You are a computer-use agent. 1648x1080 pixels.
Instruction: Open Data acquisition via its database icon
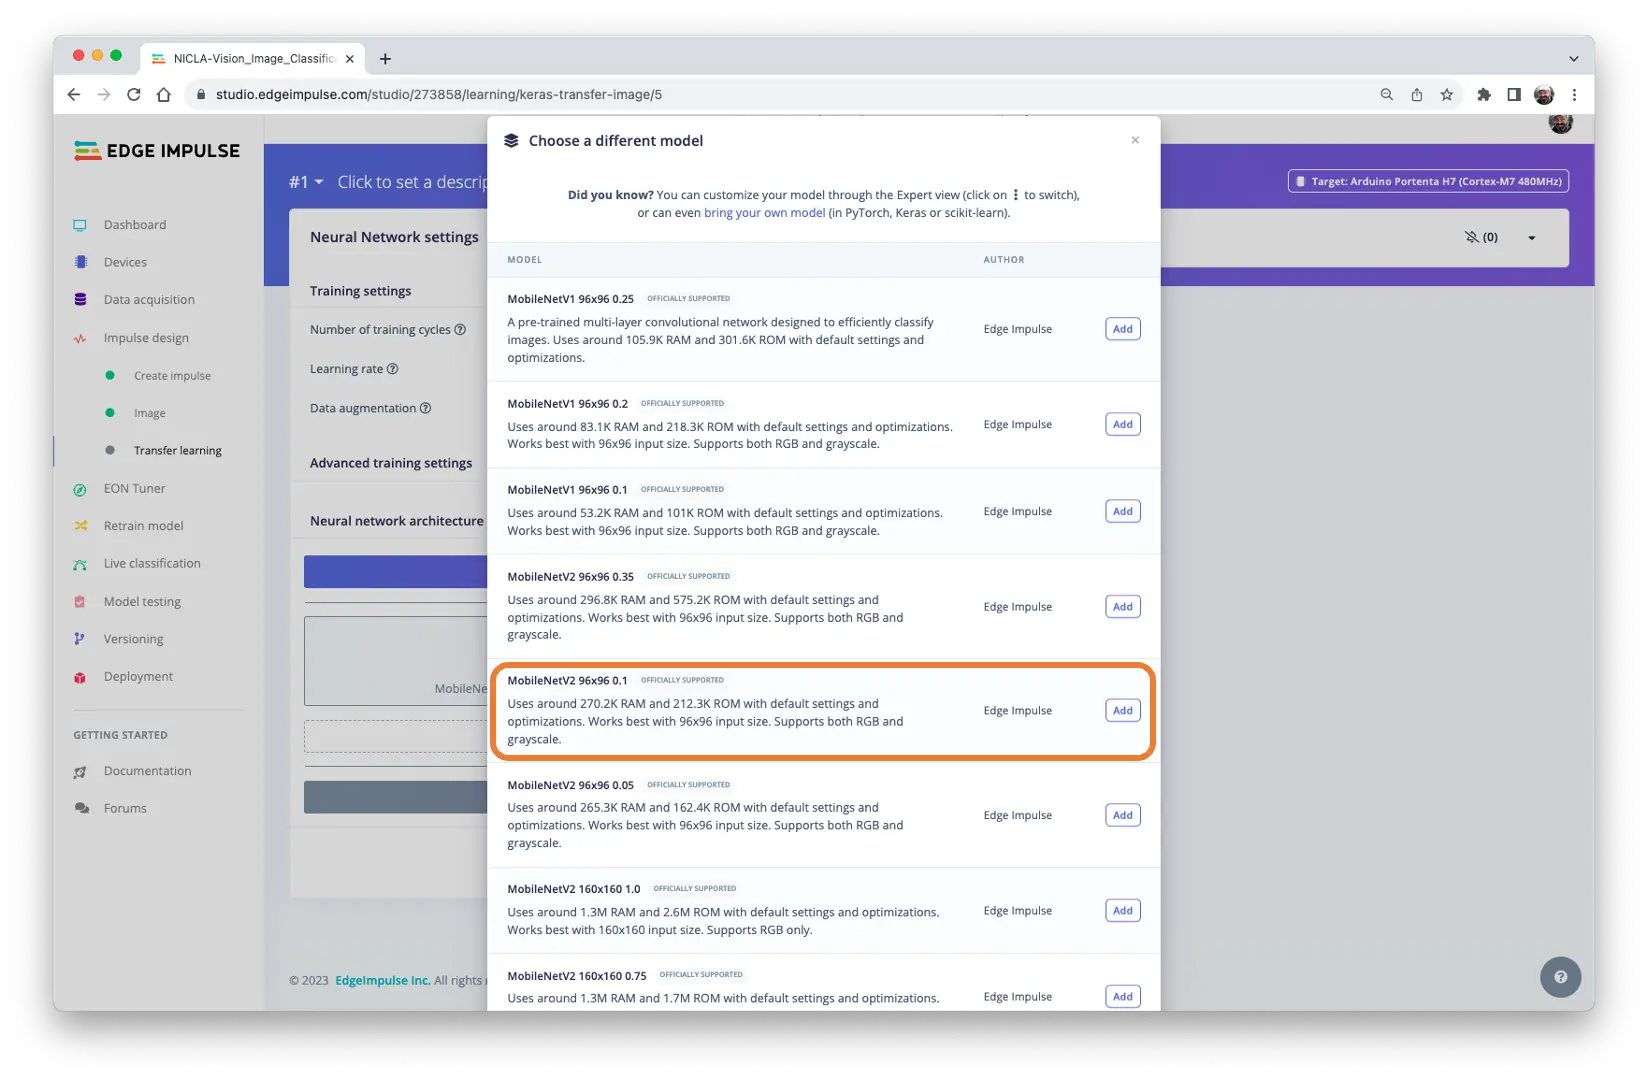(x=80, y=300)
